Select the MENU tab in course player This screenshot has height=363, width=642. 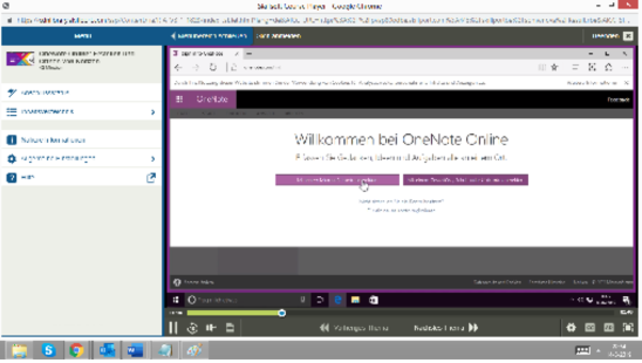click(x=83, y=36)
